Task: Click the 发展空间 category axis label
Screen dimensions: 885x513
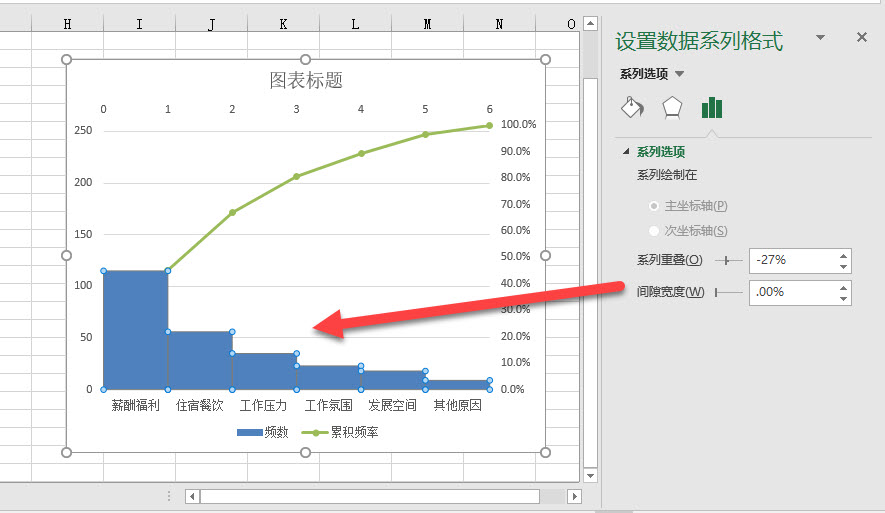Action: click(x=393, y=405)
